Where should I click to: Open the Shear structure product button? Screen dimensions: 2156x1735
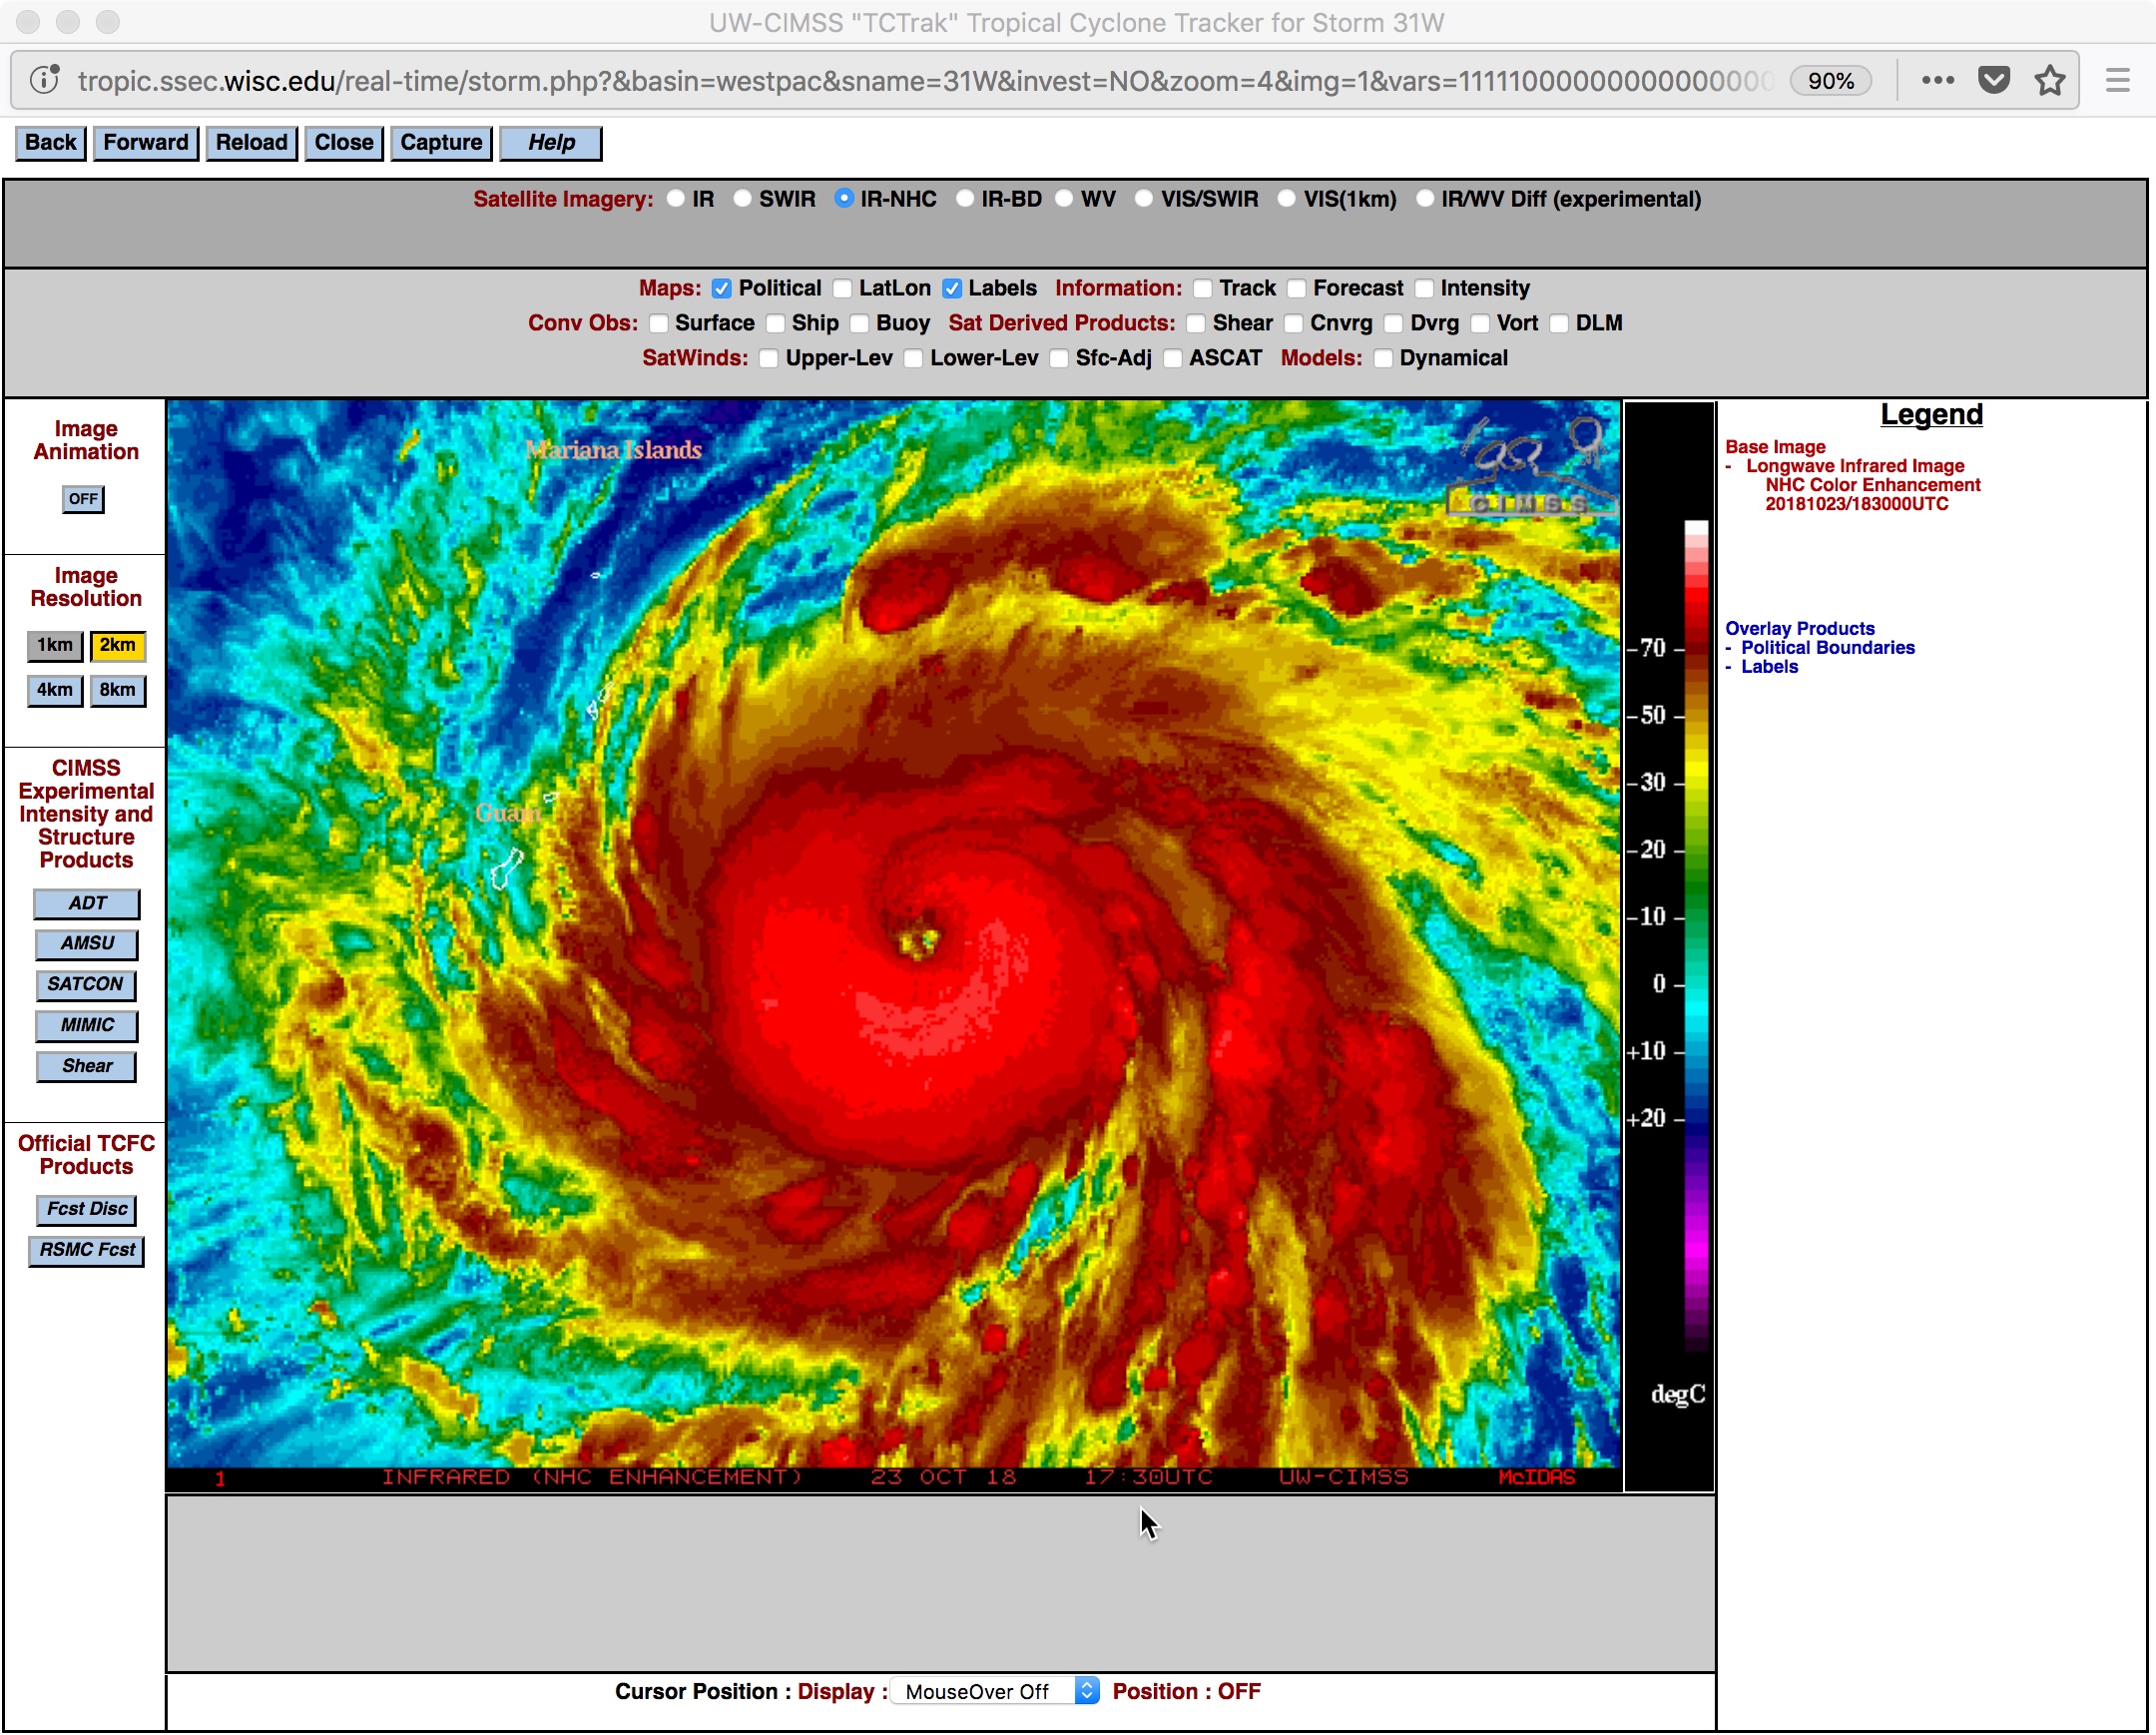tap(87, 1067)
